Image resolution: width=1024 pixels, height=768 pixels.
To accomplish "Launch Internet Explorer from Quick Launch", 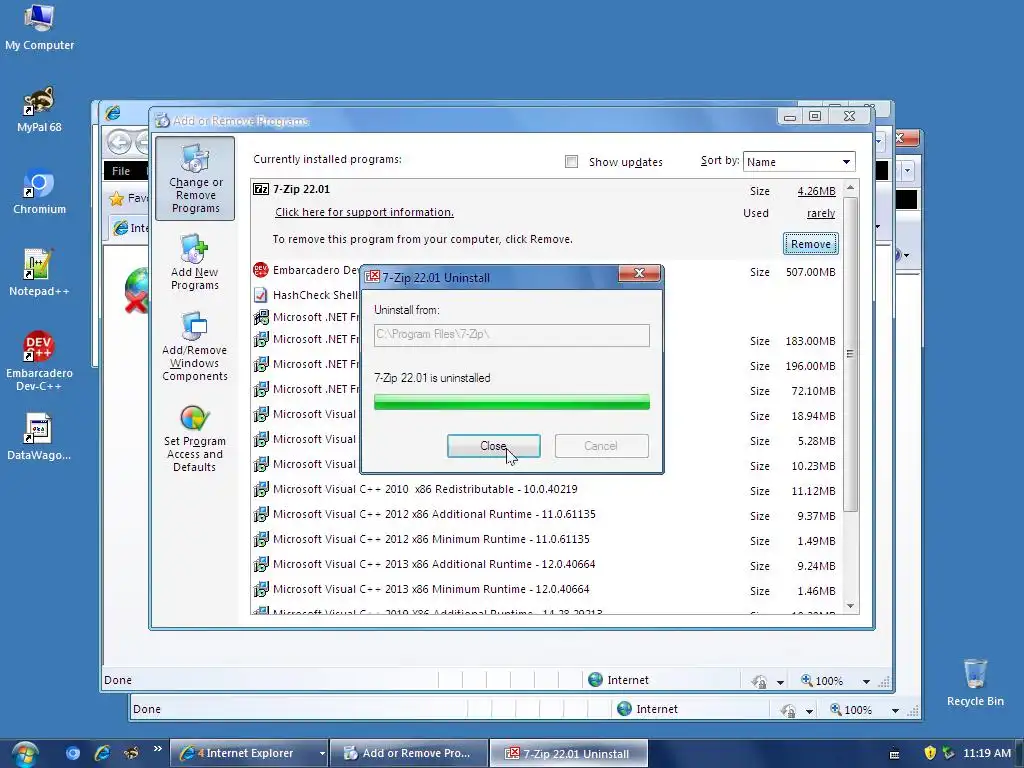I will pos(103,753).
